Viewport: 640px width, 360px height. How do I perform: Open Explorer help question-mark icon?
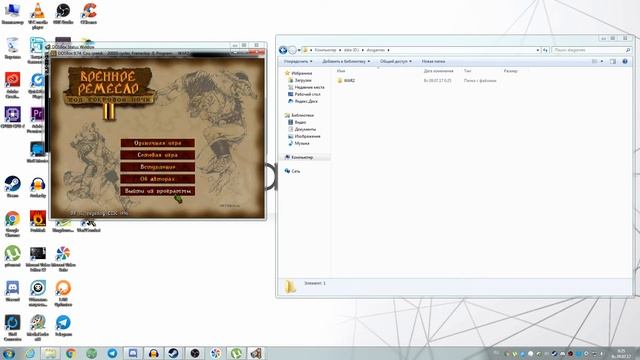point(624,61)
